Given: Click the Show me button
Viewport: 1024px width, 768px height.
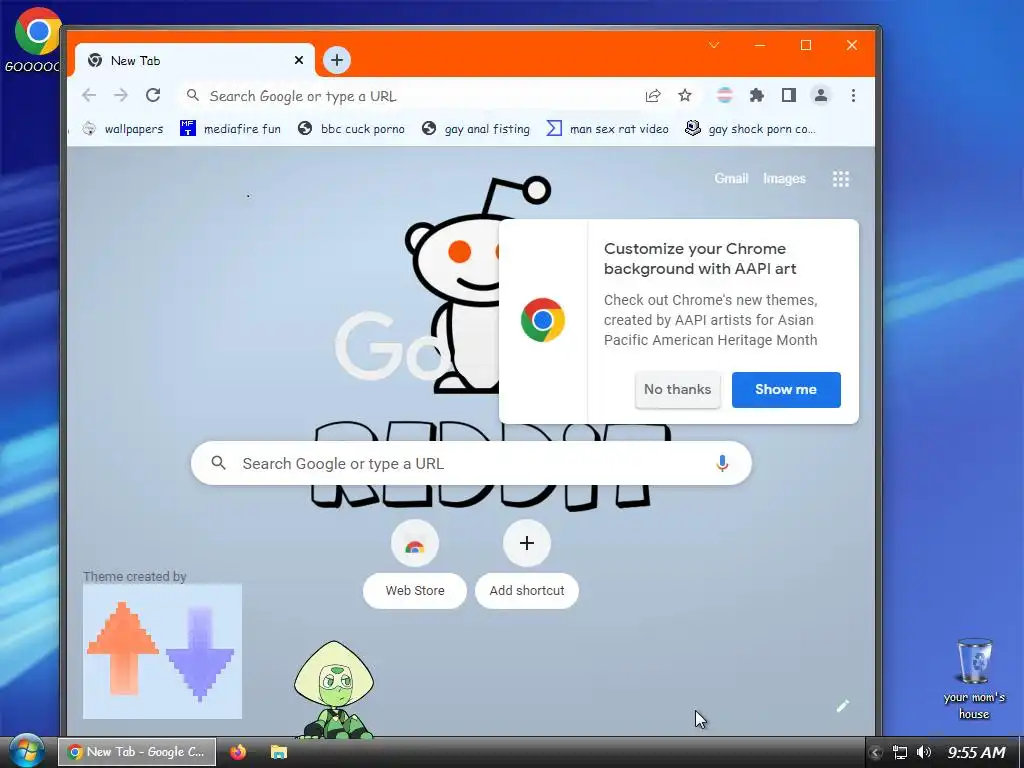Looking at the screenshot, I should (x=786, y=390).
